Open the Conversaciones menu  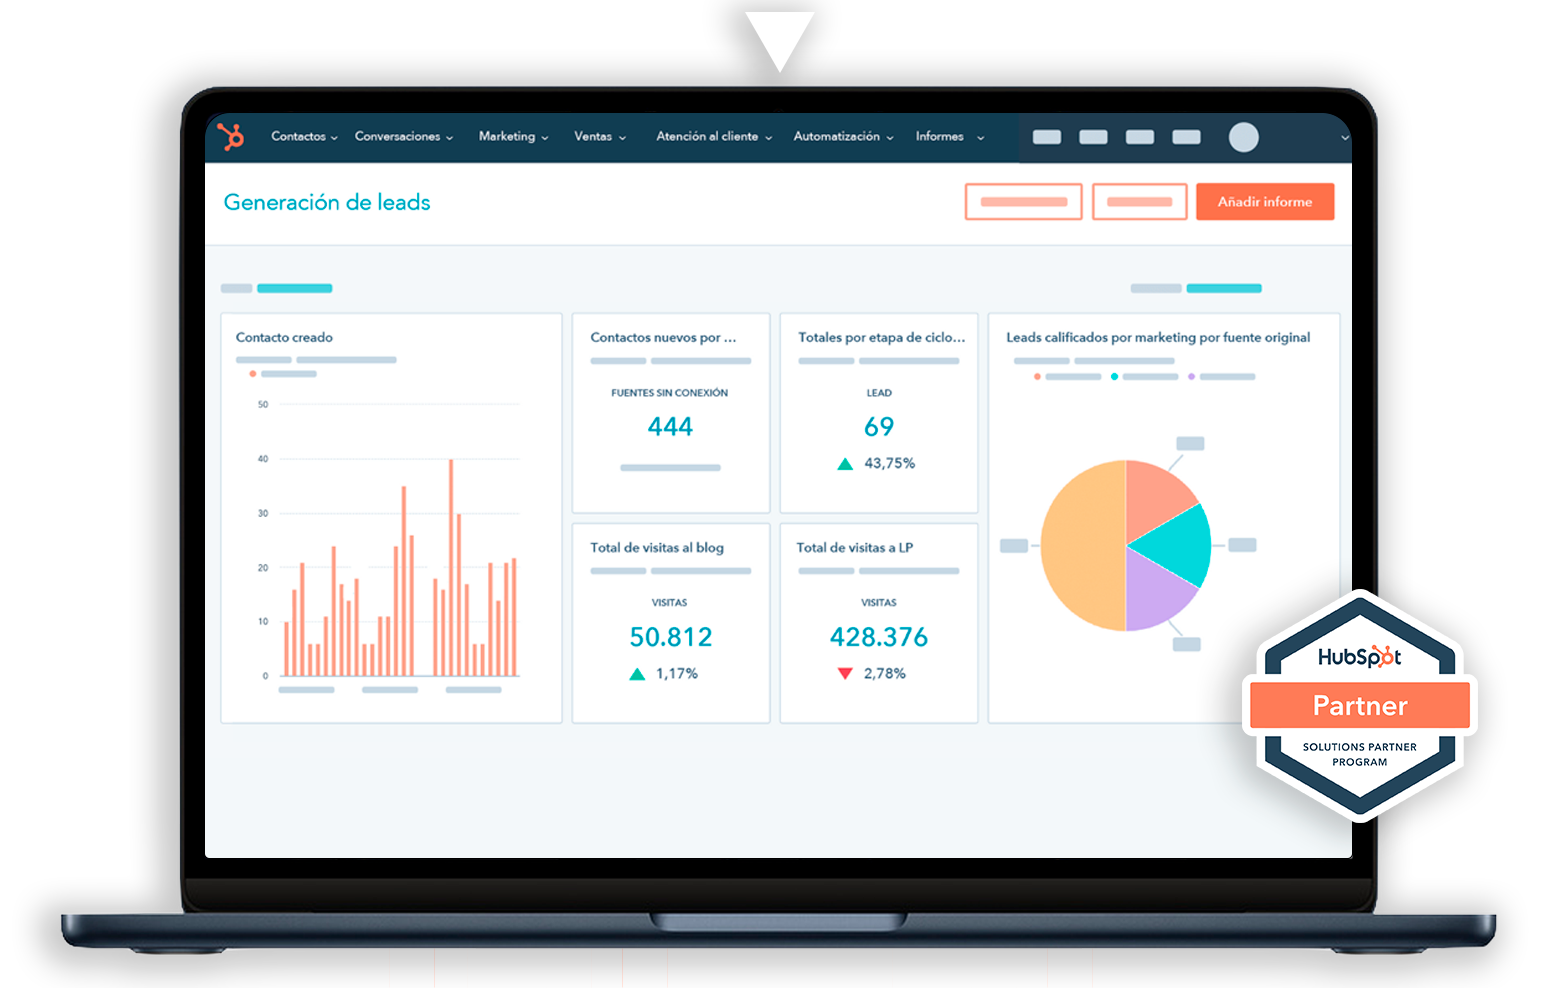click(x=403, y=136)
